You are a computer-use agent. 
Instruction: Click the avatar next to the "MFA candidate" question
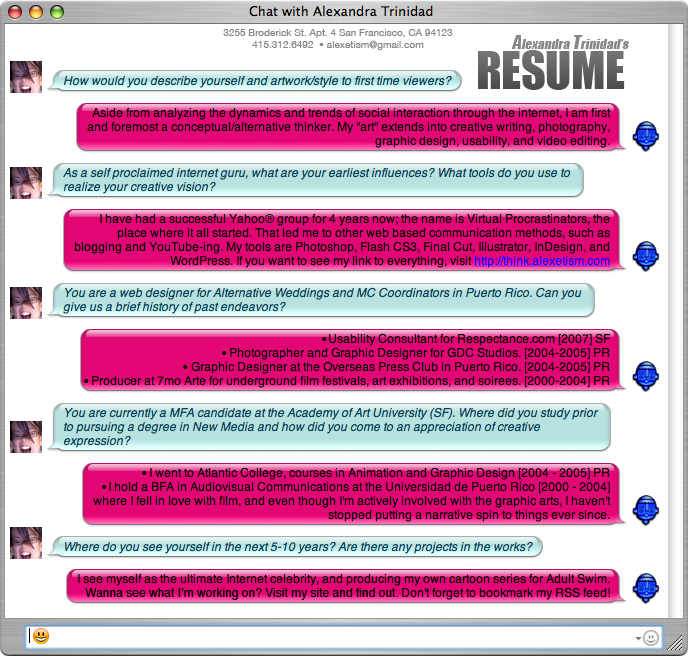coord(25,436)
